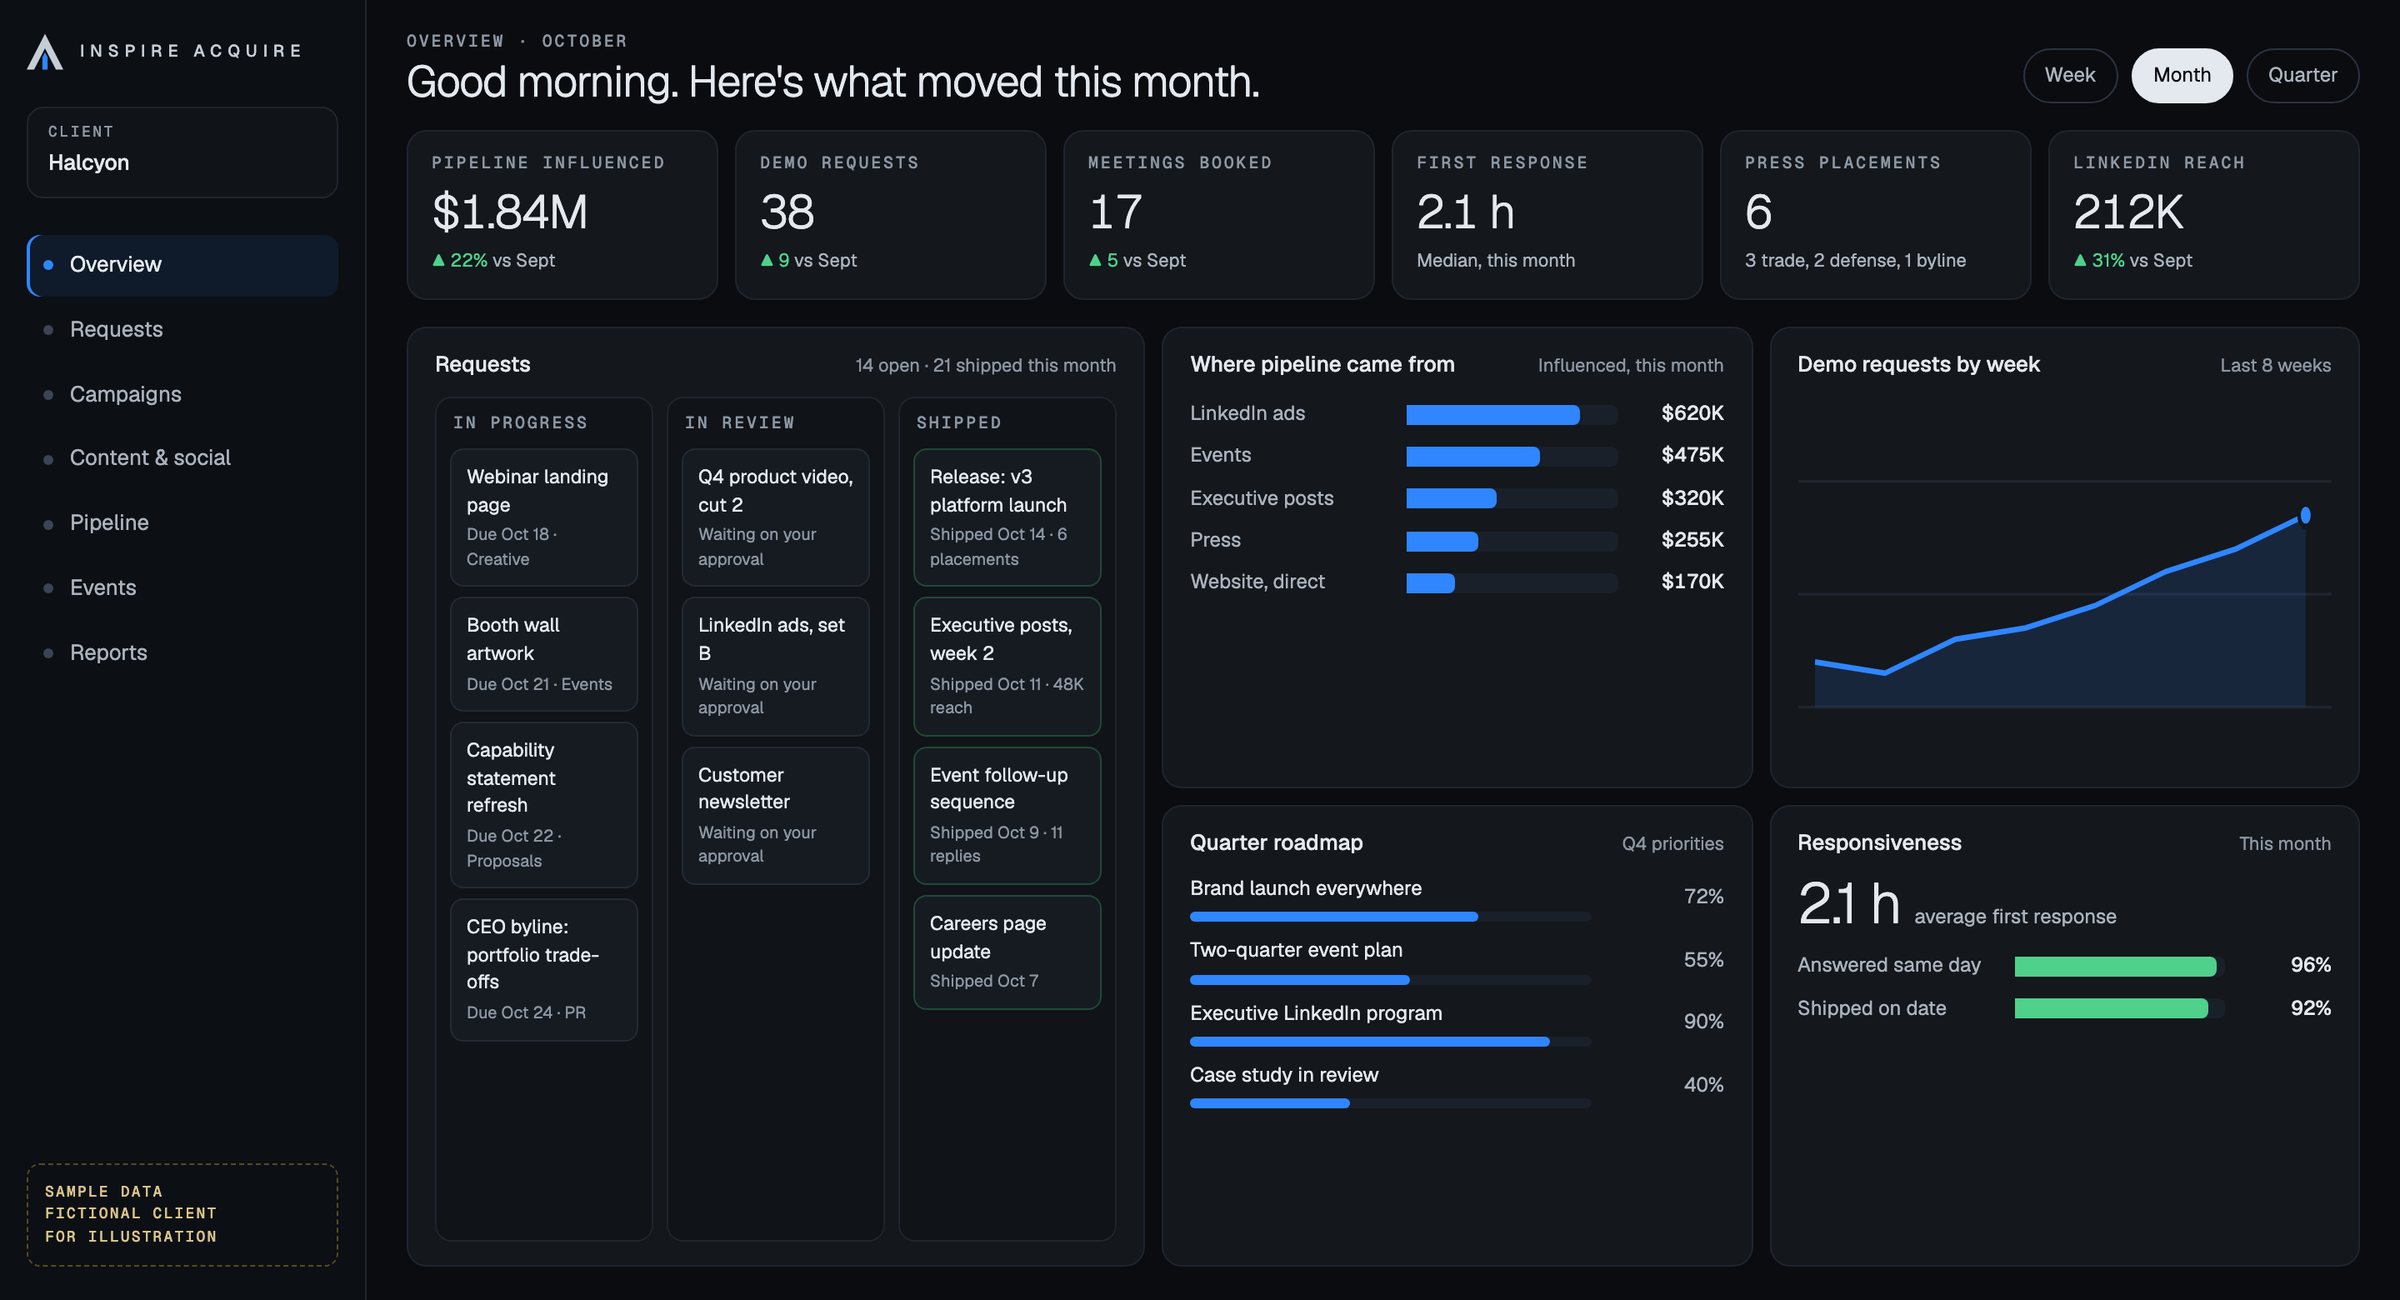Click '14 open · 21 shipped this month'

985,366
